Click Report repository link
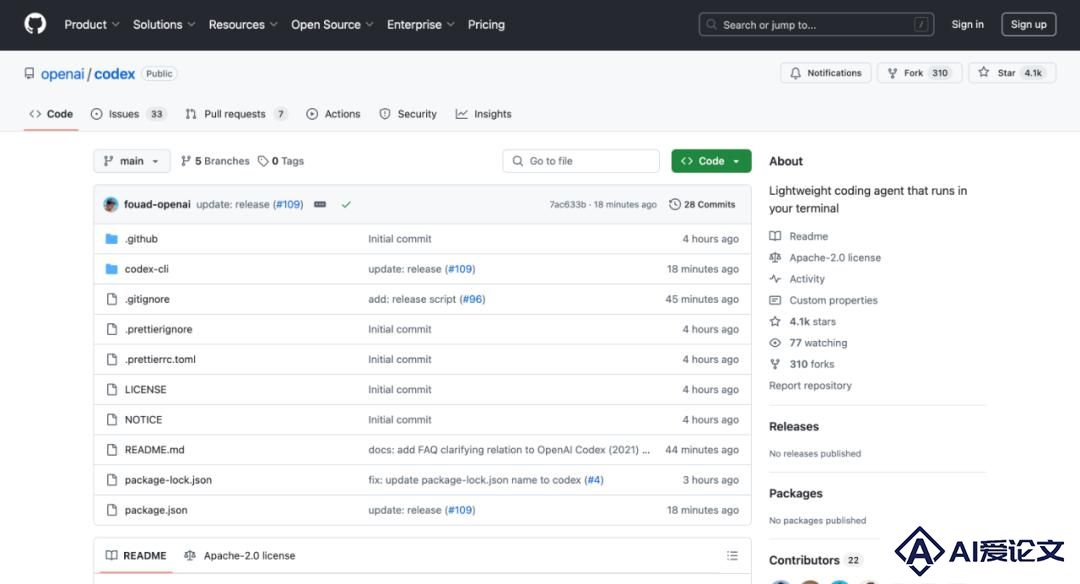Screen dimensions: 1080x584 (810, 386)
